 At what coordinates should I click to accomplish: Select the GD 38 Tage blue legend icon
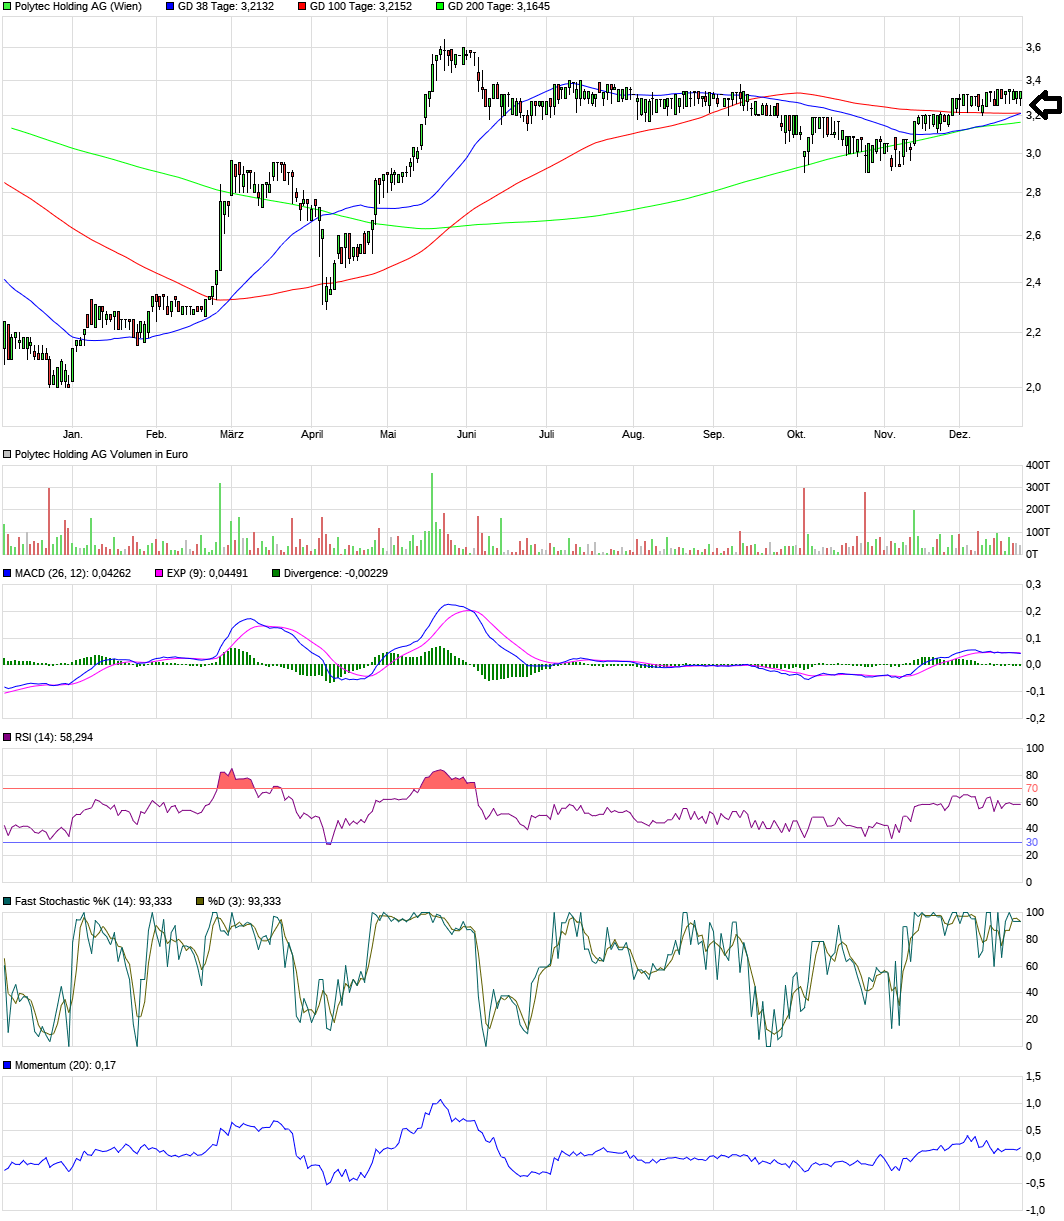coord(168,8)
